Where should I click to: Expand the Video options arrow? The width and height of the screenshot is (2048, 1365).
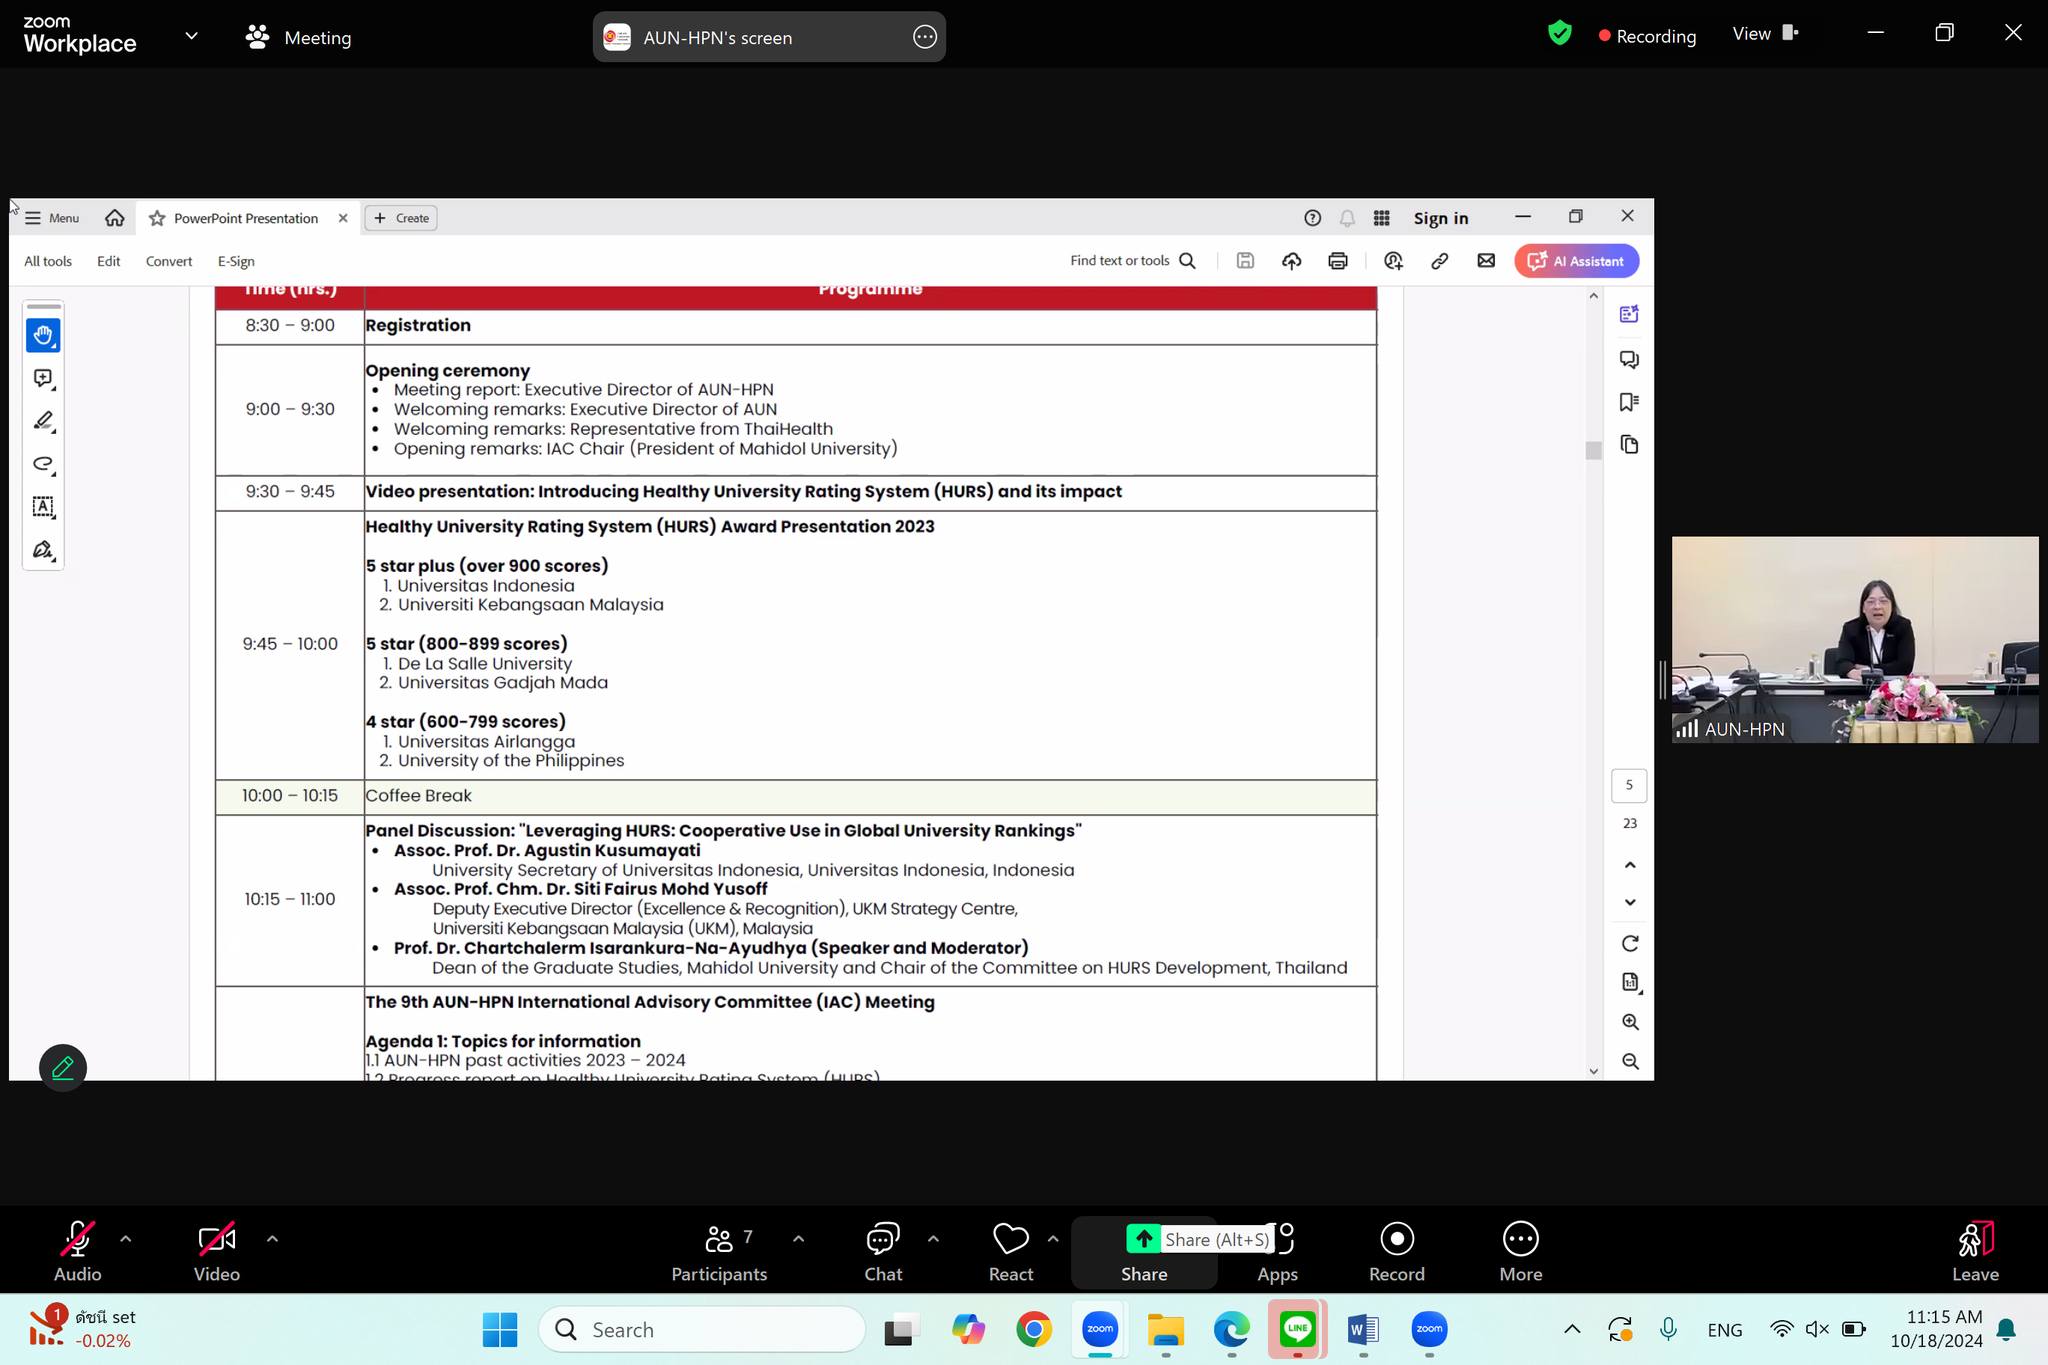(x=272, y=1239)
